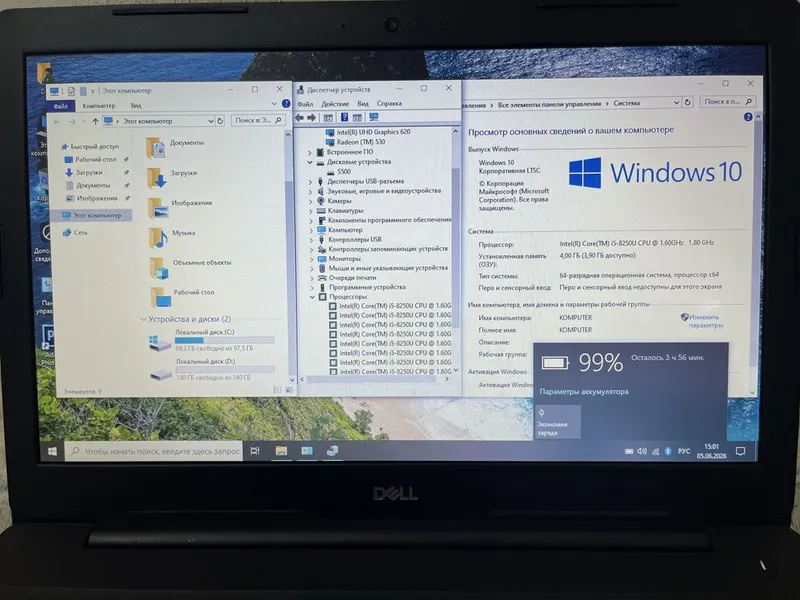
Task: Expand Клавиатуры node
Action: (x=311, y=211)
